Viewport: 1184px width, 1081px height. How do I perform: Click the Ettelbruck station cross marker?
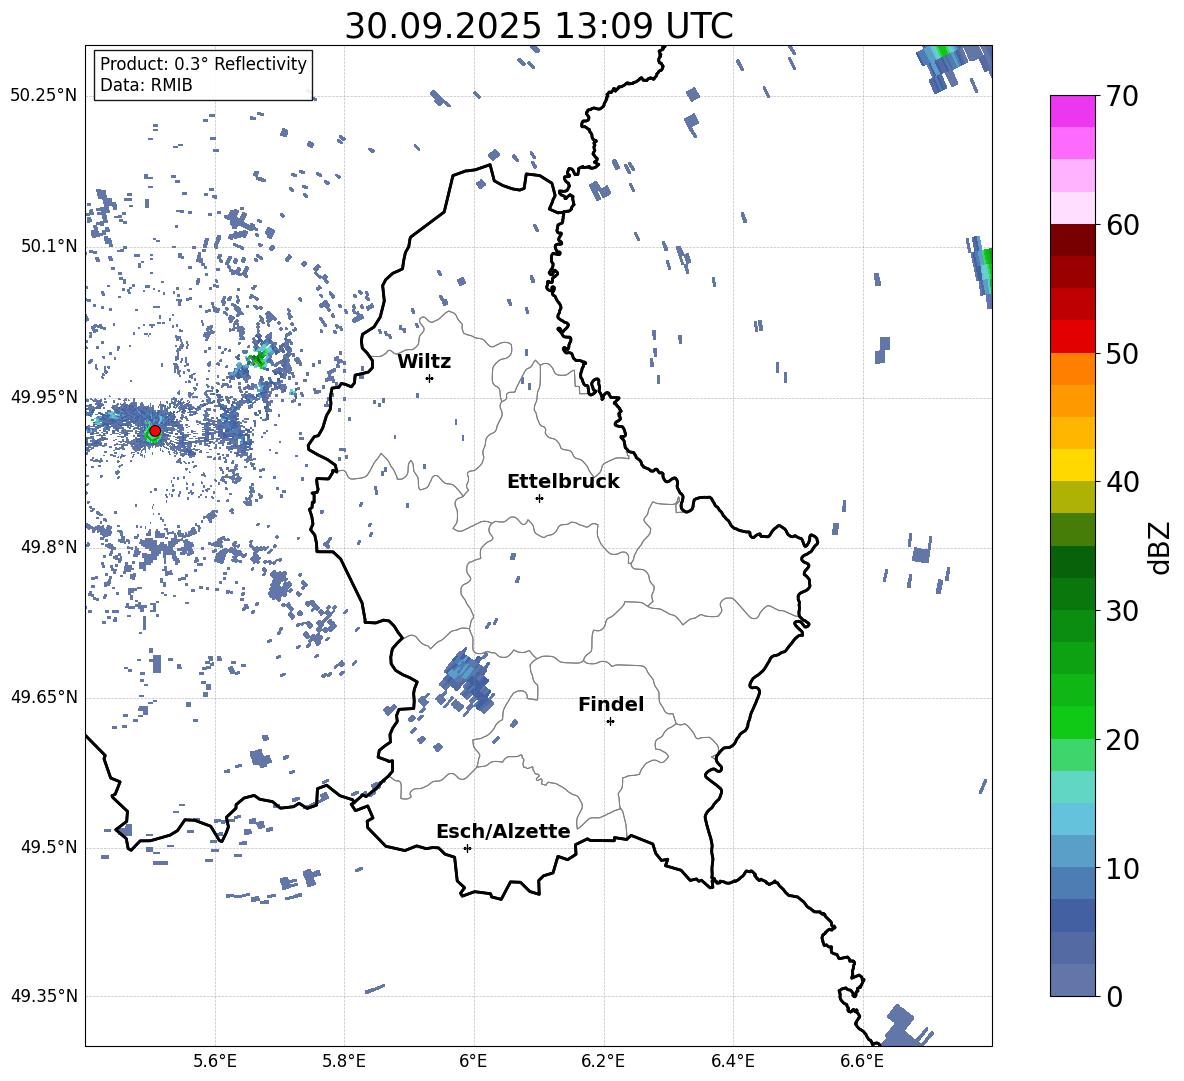pos(539,498)
